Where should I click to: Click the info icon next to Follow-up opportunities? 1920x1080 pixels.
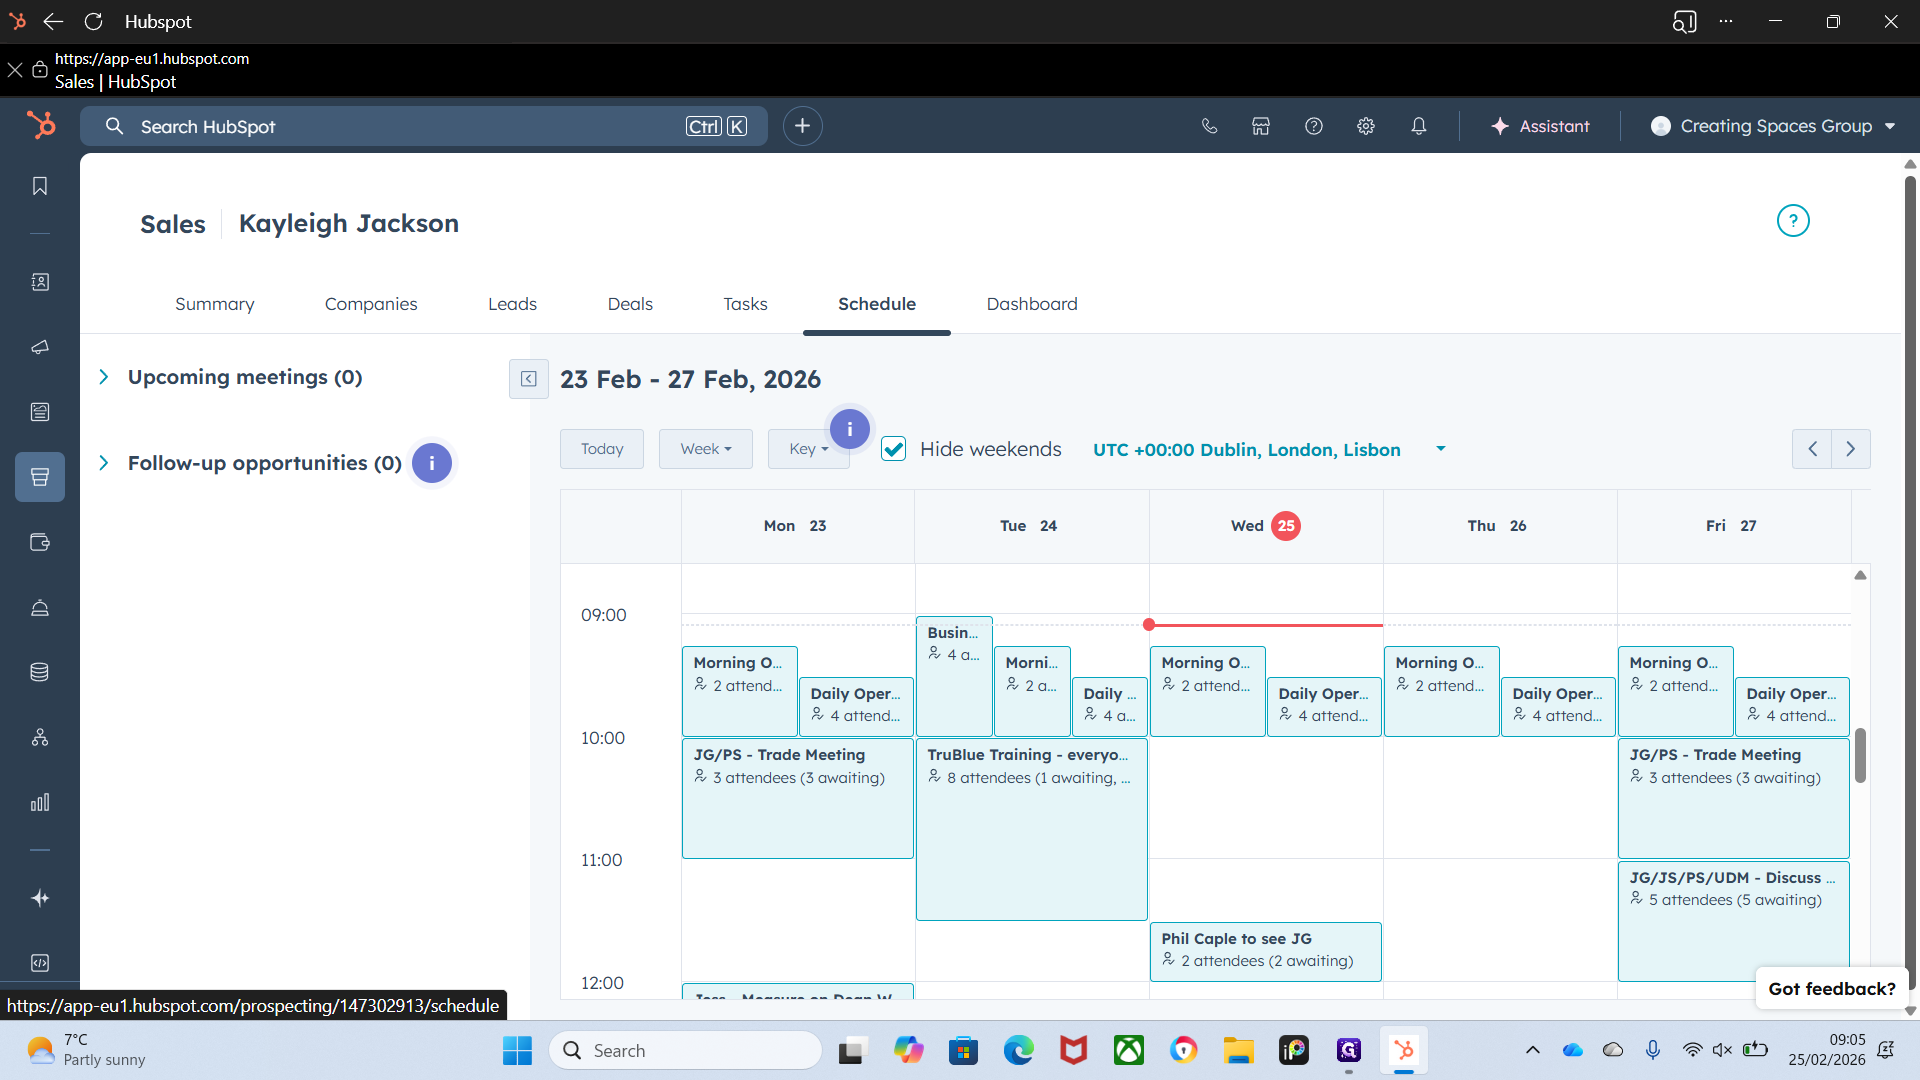(x=432, y=463)
